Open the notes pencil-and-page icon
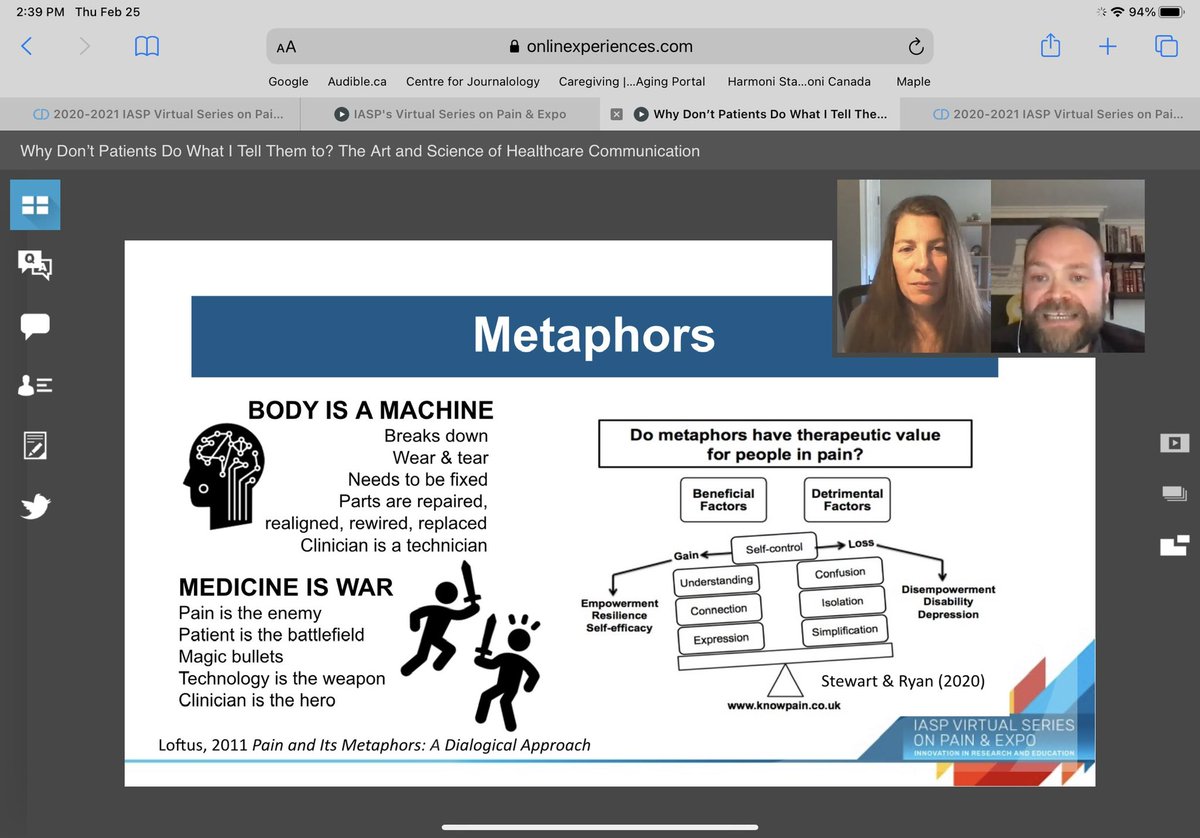This screenshot has width=1200, height=838. point(35,445)
